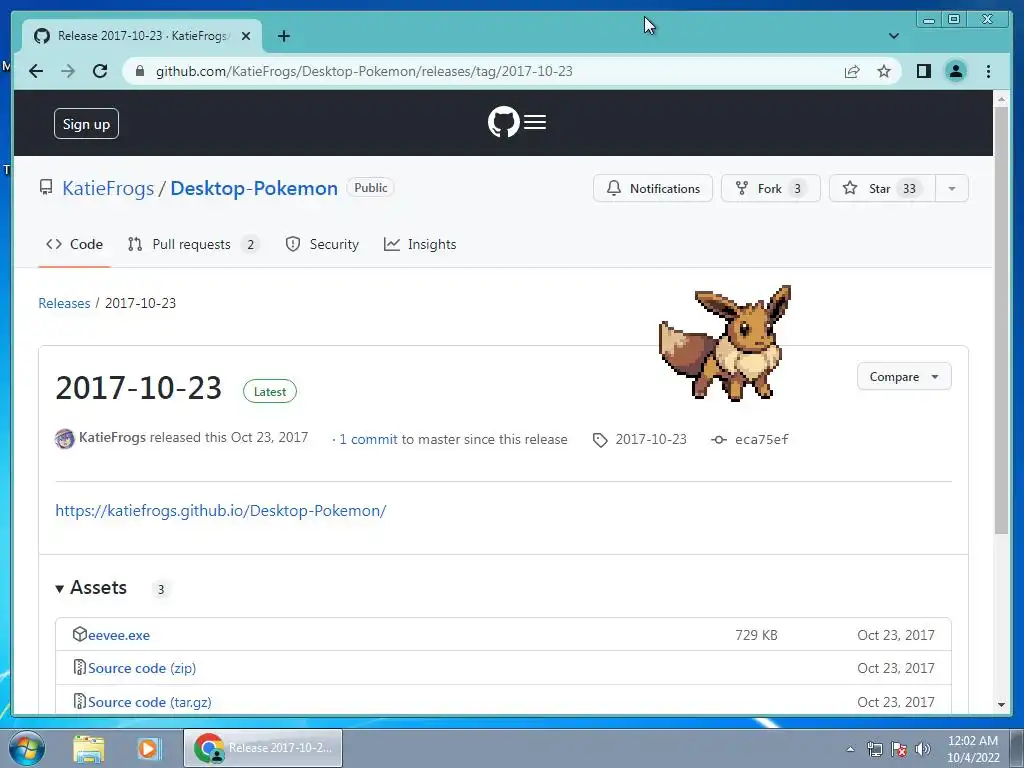Click the volume speaker tray icon
Viewport: 1024px width, 768px height.
click(x=923, y=749)
